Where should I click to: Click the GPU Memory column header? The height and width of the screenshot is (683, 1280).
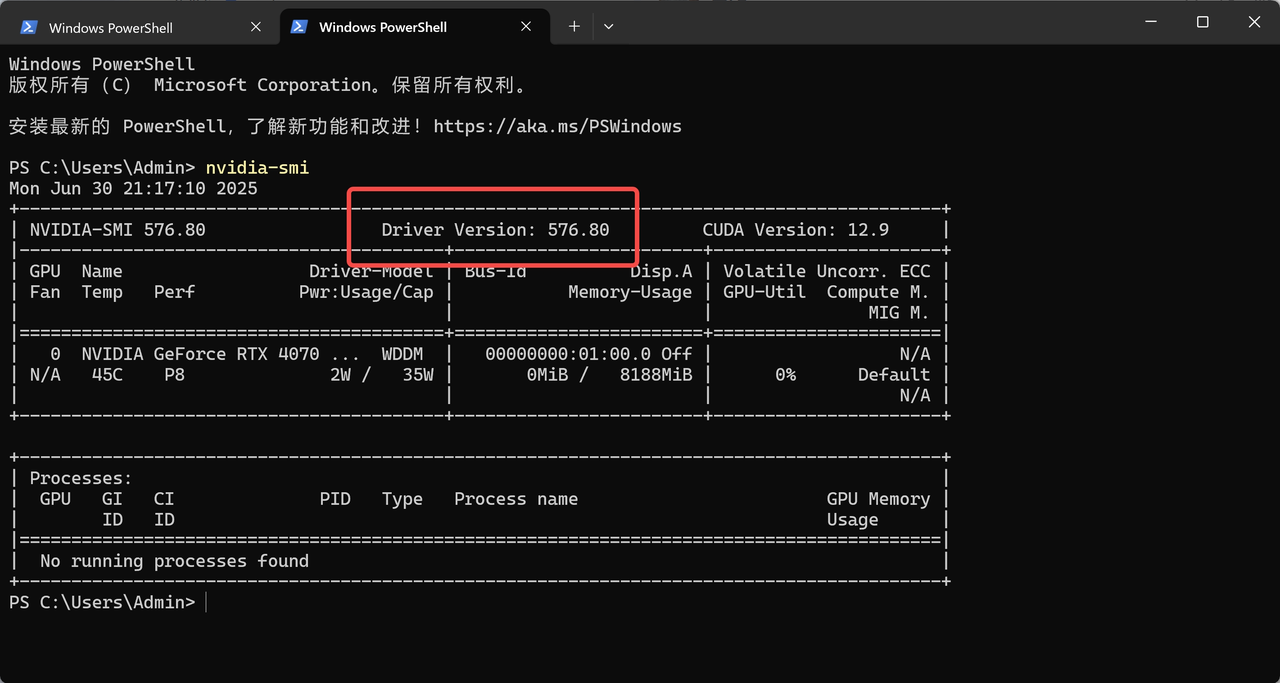(x=878, y=499)
